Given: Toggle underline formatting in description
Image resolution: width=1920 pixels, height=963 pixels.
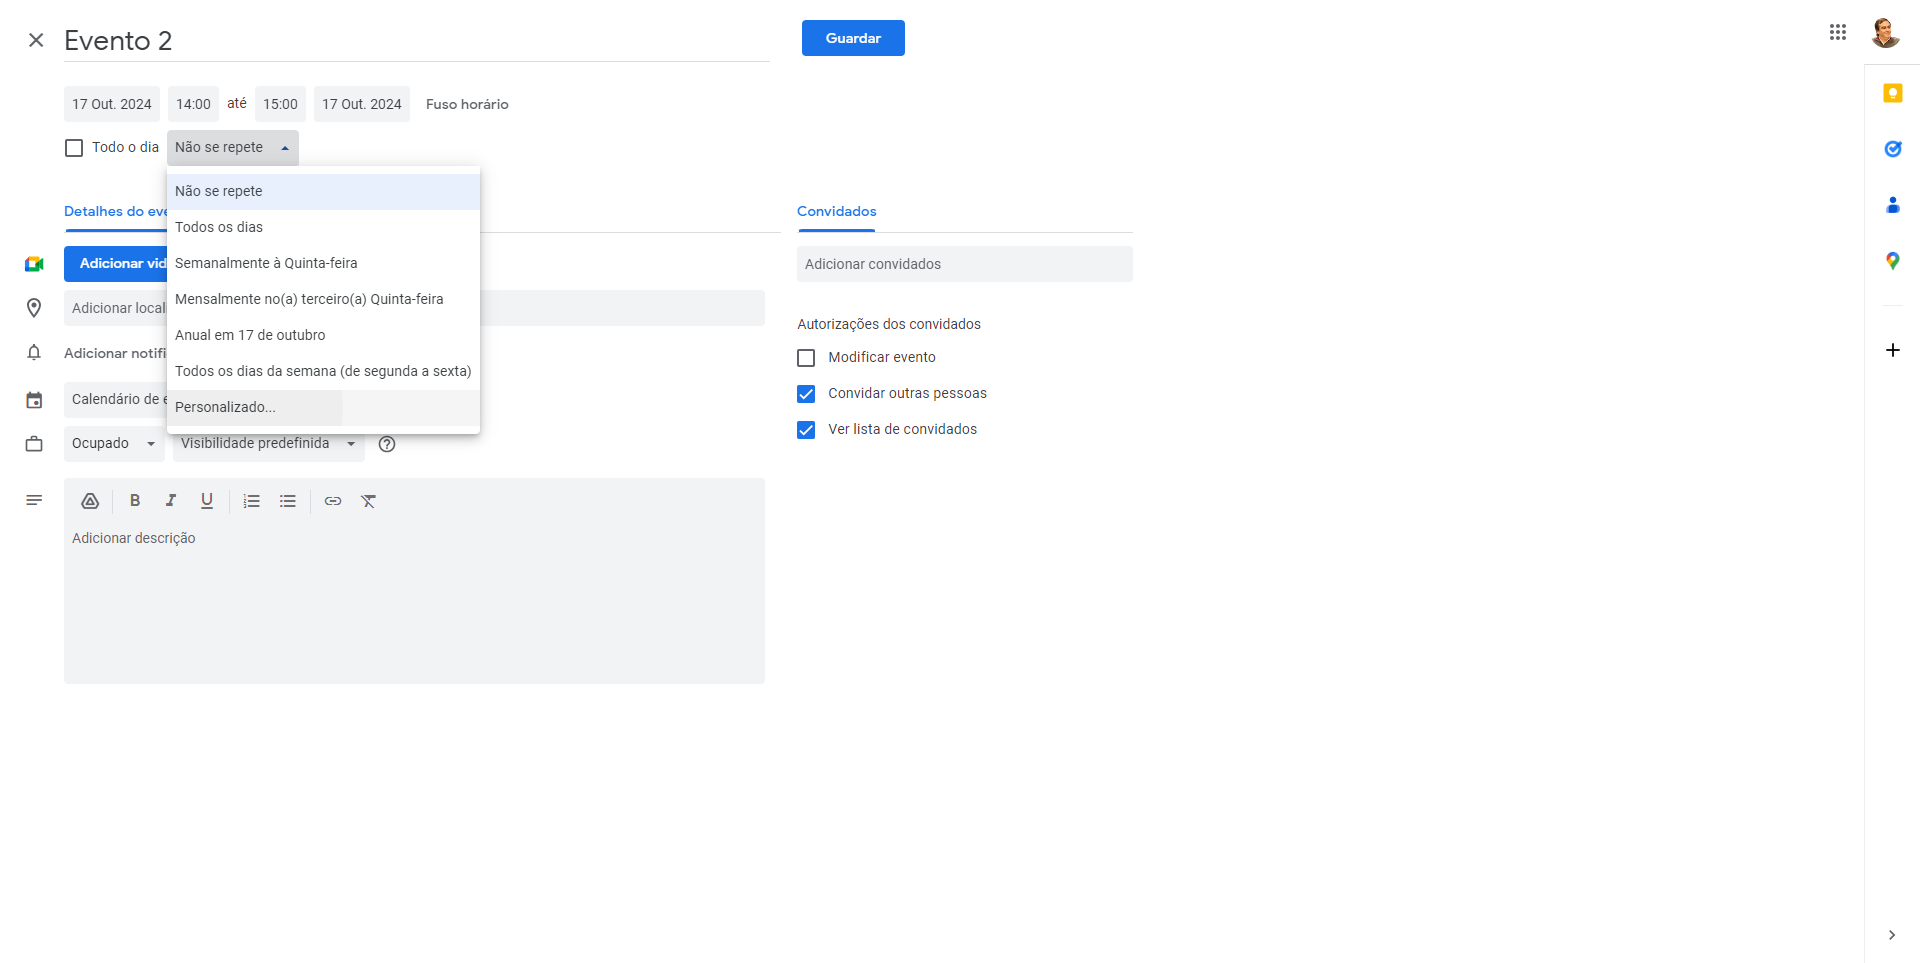Looking at the screenshot, I should pyautogui.click(x=207, y=501).
